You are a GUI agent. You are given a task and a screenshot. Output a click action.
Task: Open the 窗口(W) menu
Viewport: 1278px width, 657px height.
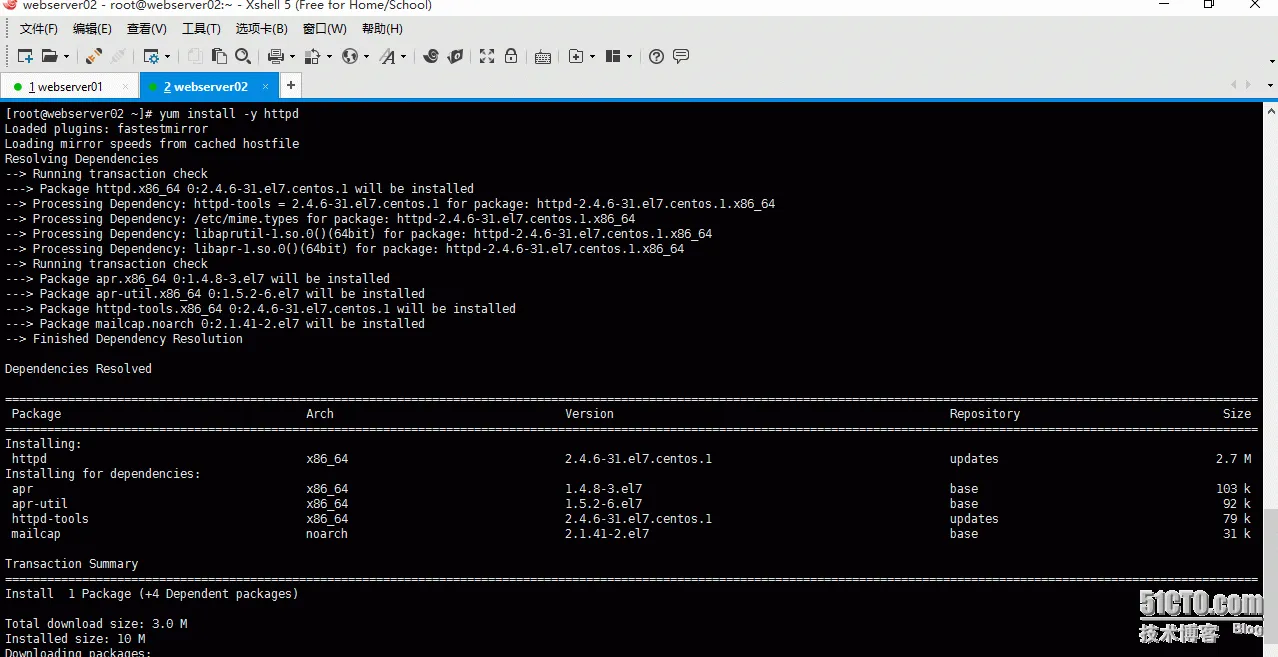[325, 29]
